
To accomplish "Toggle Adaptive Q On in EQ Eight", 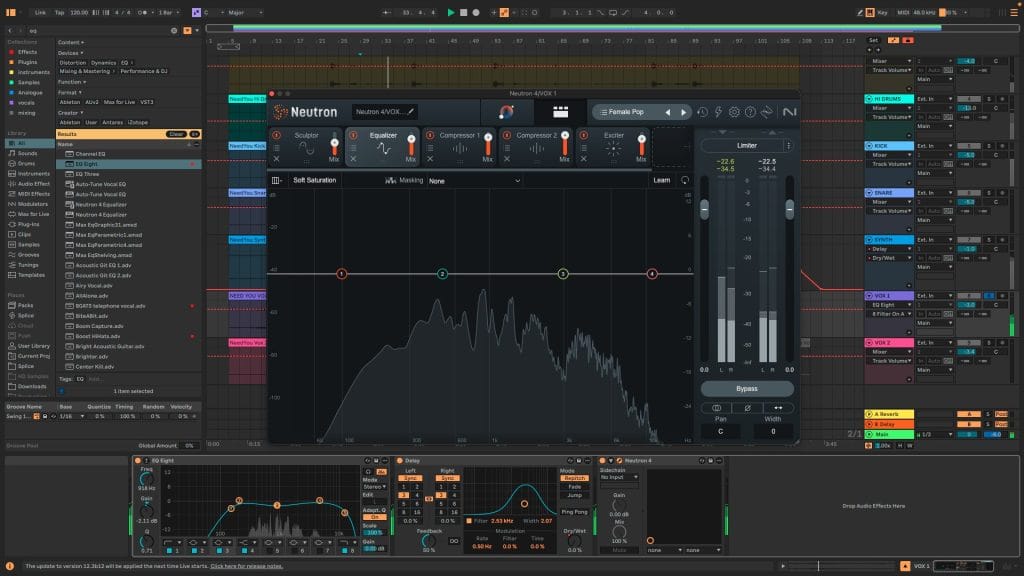I will pos(375,517).
